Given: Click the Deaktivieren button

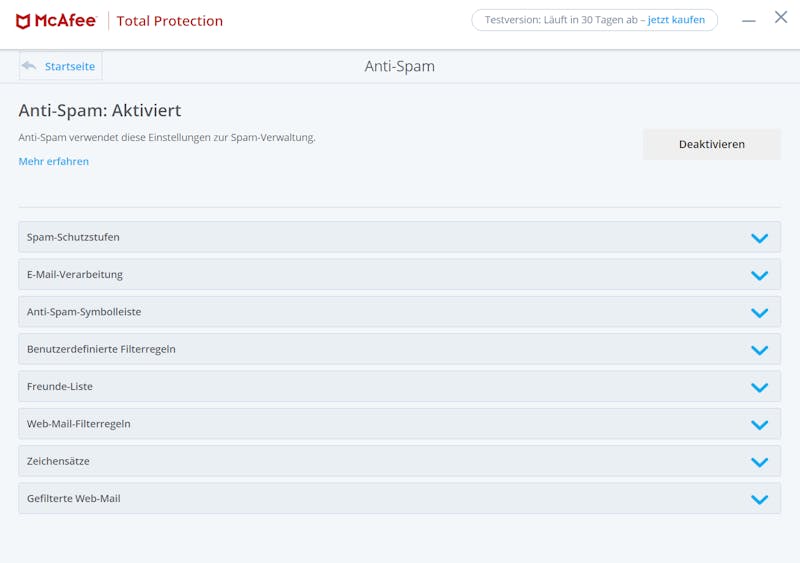Looking at the screenshot, I should (711, 144).
